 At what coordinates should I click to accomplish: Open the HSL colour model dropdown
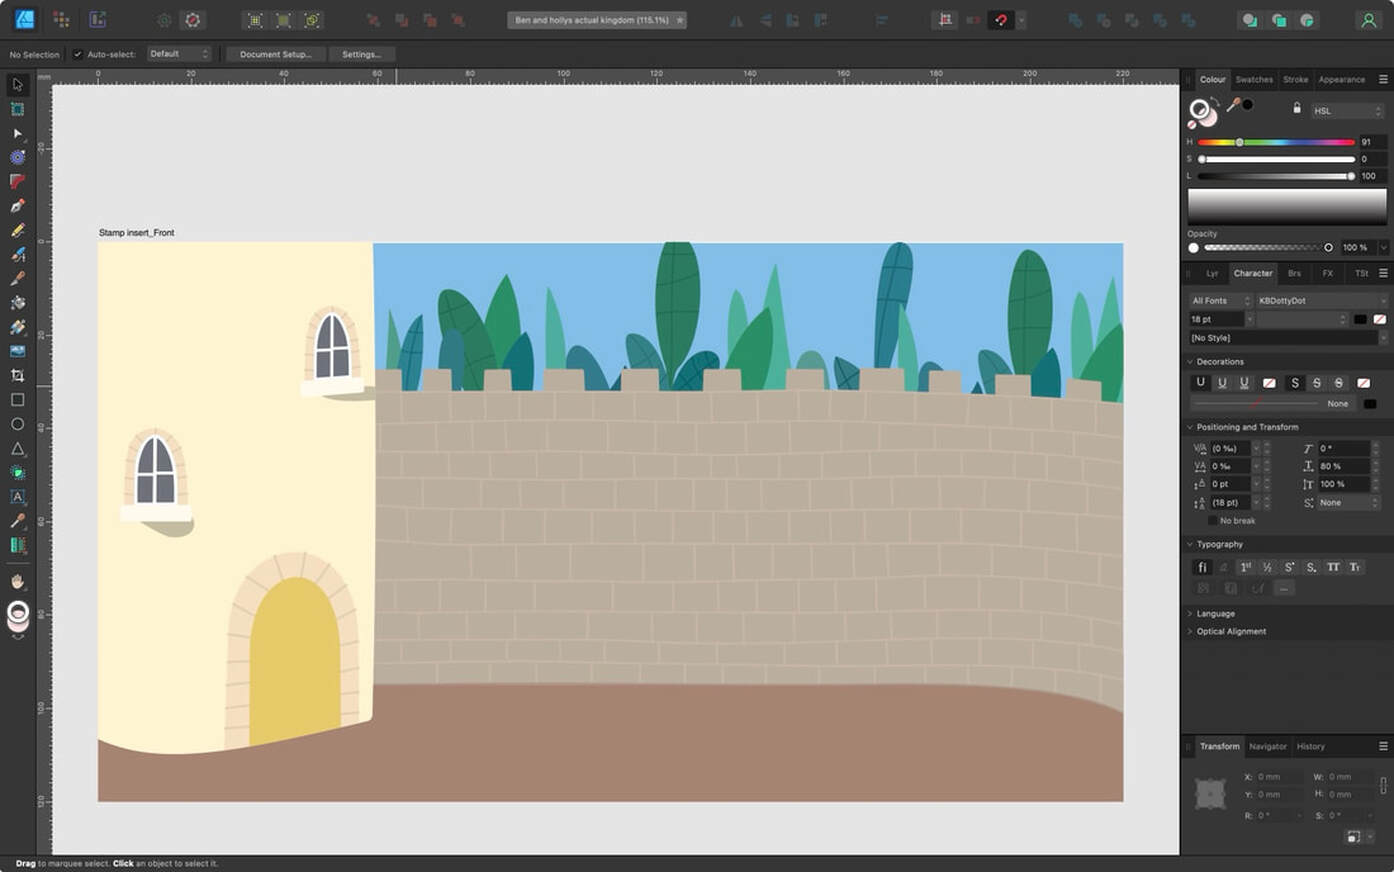[x=1347, y=111]
